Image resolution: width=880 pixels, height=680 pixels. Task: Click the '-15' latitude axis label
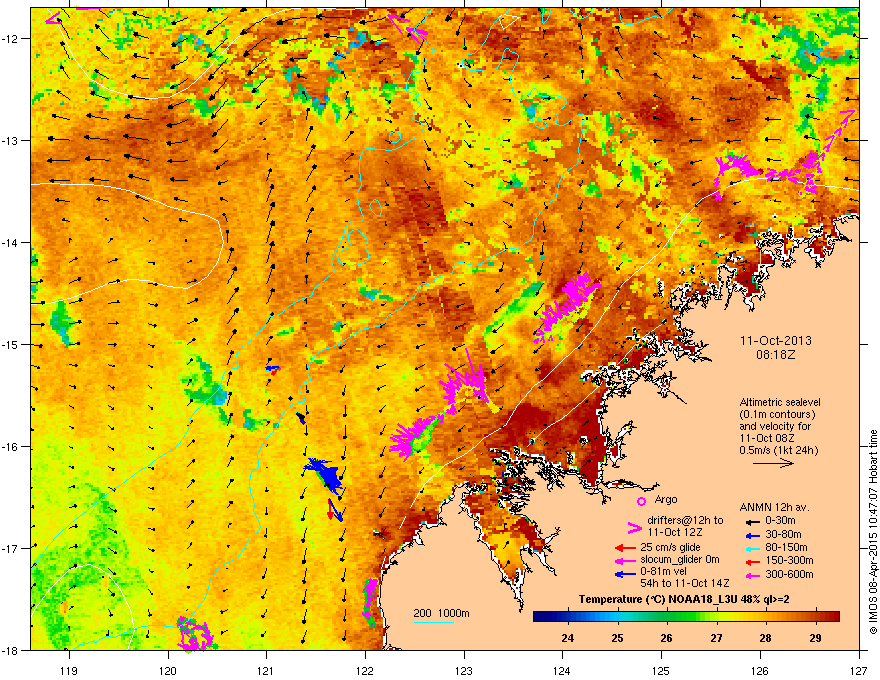tap(11, 345)
